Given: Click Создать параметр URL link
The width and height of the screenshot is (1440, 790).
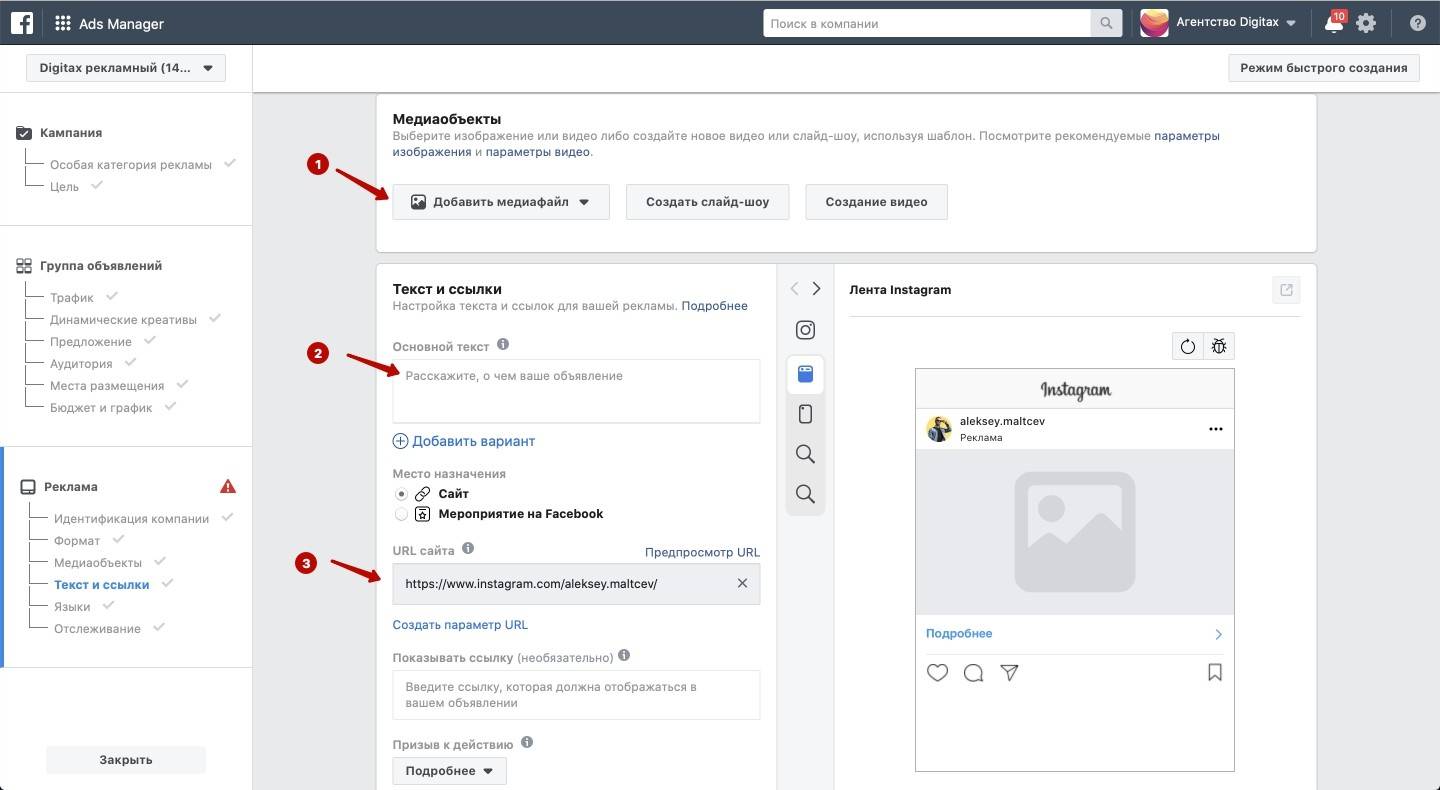Looking at the screenshot, I should 460,625.
